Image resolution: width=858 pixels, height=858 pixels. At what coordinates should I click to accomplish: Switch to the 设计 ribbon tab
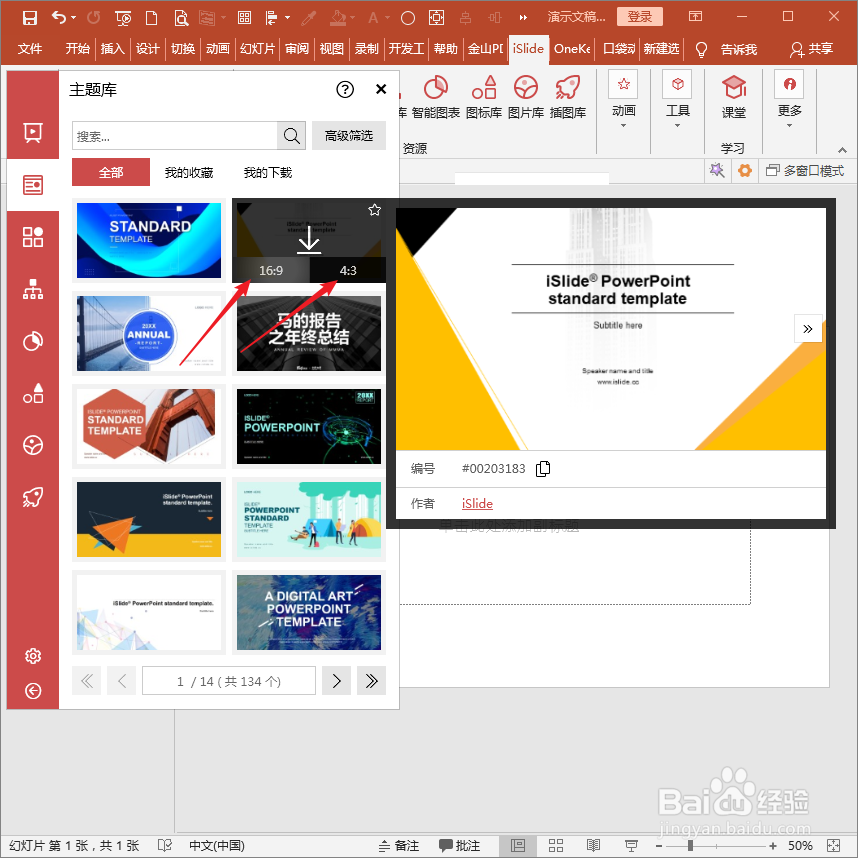tap(148, 49)
